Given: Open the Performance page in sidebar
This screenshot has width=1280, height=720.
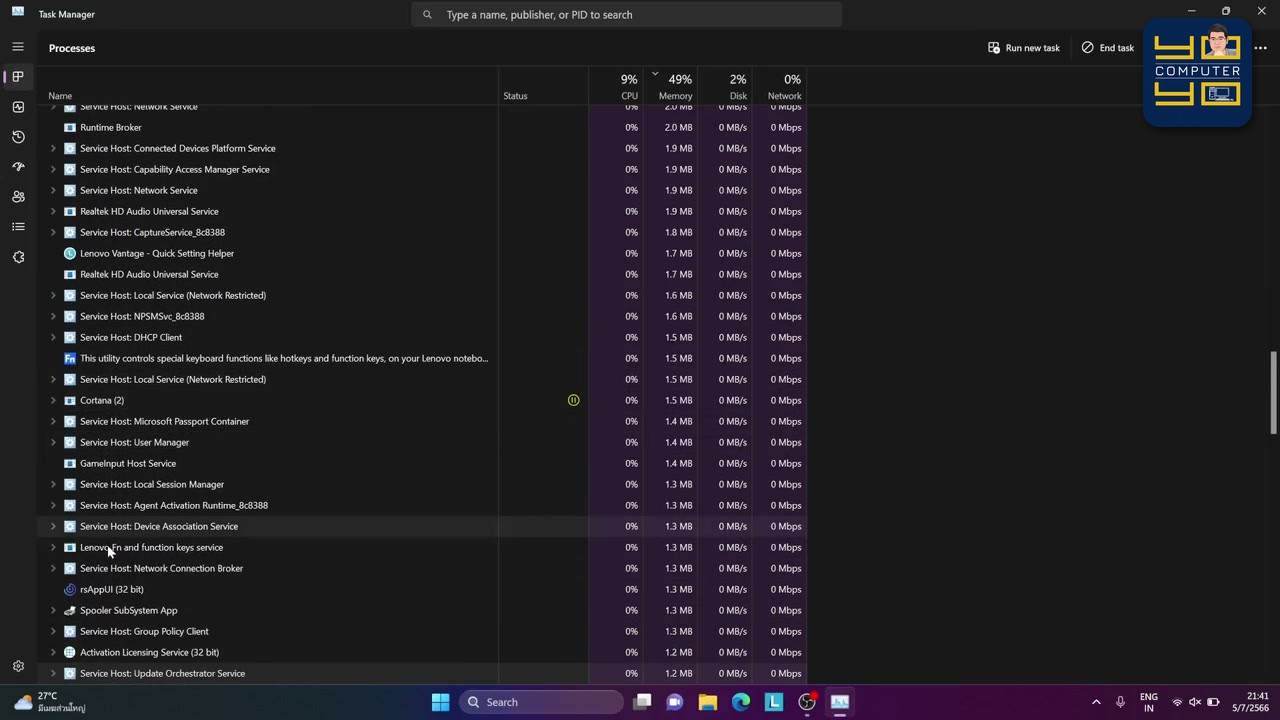Looking at the screenshot, I should (18, 107).
